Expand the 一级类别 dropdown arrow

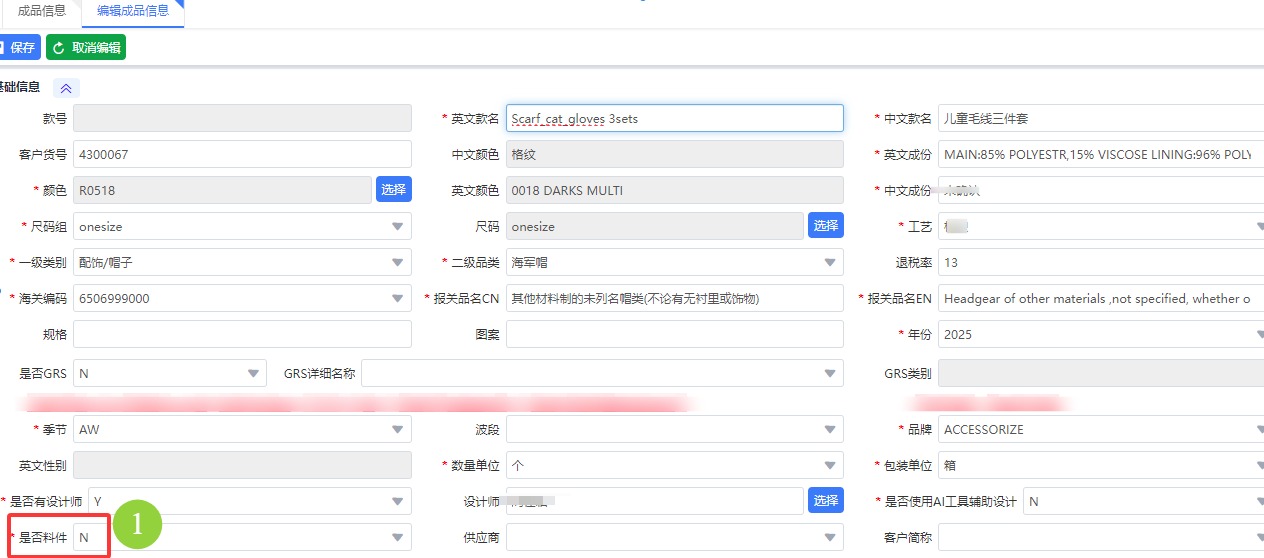click(398, 263)
